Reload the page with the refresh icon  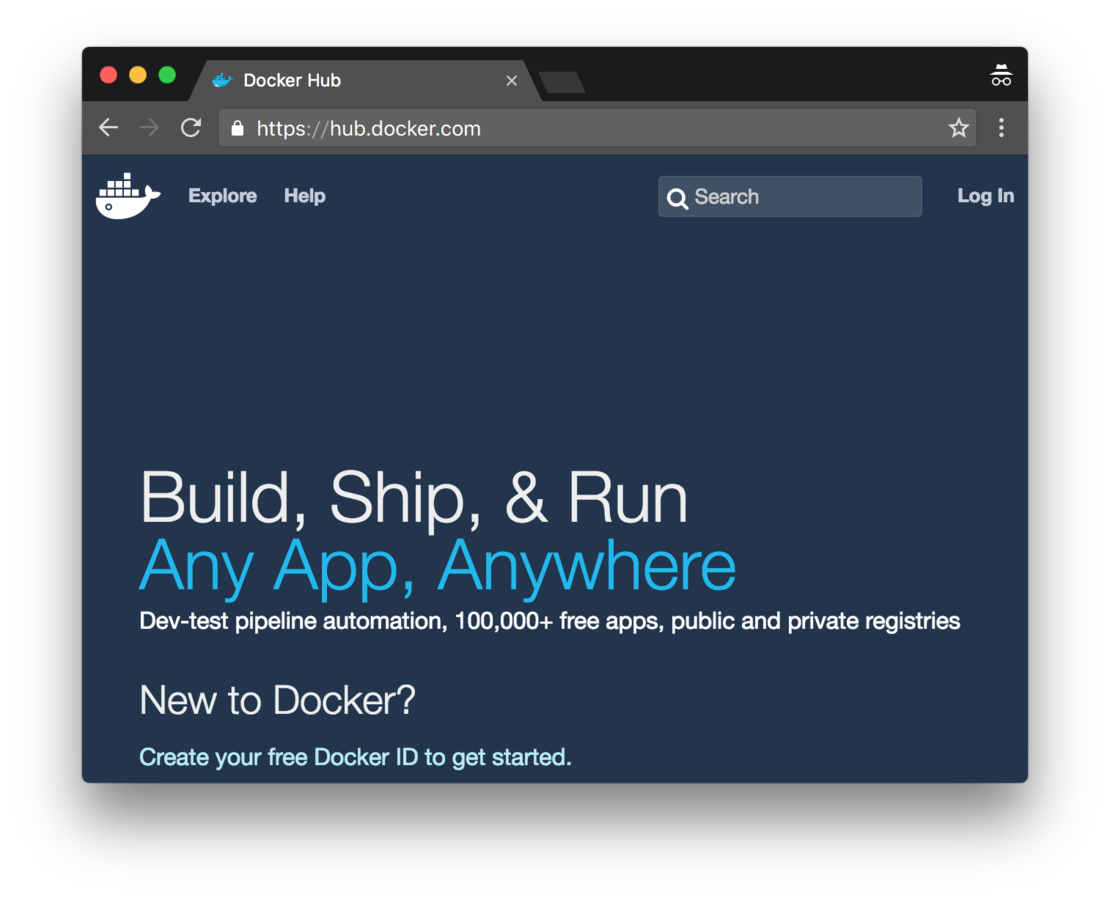coord(191,127)
